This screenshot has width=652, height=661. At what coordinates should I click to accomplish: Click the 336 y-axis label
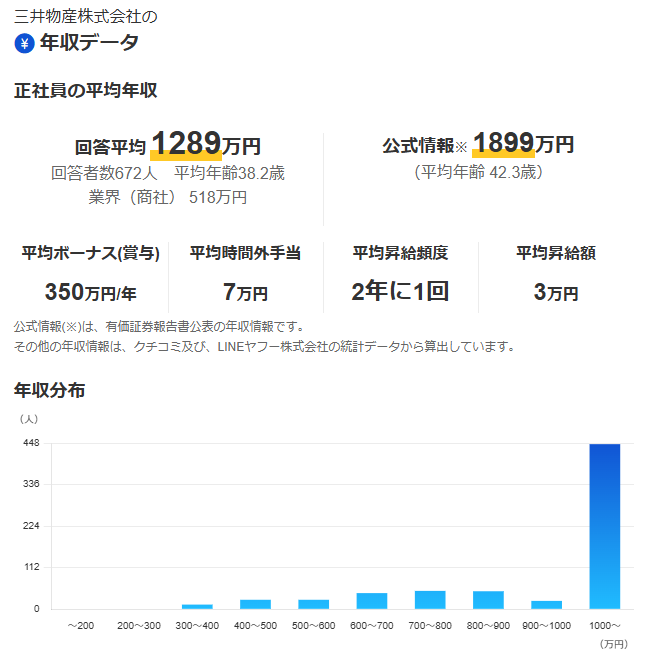31,484
